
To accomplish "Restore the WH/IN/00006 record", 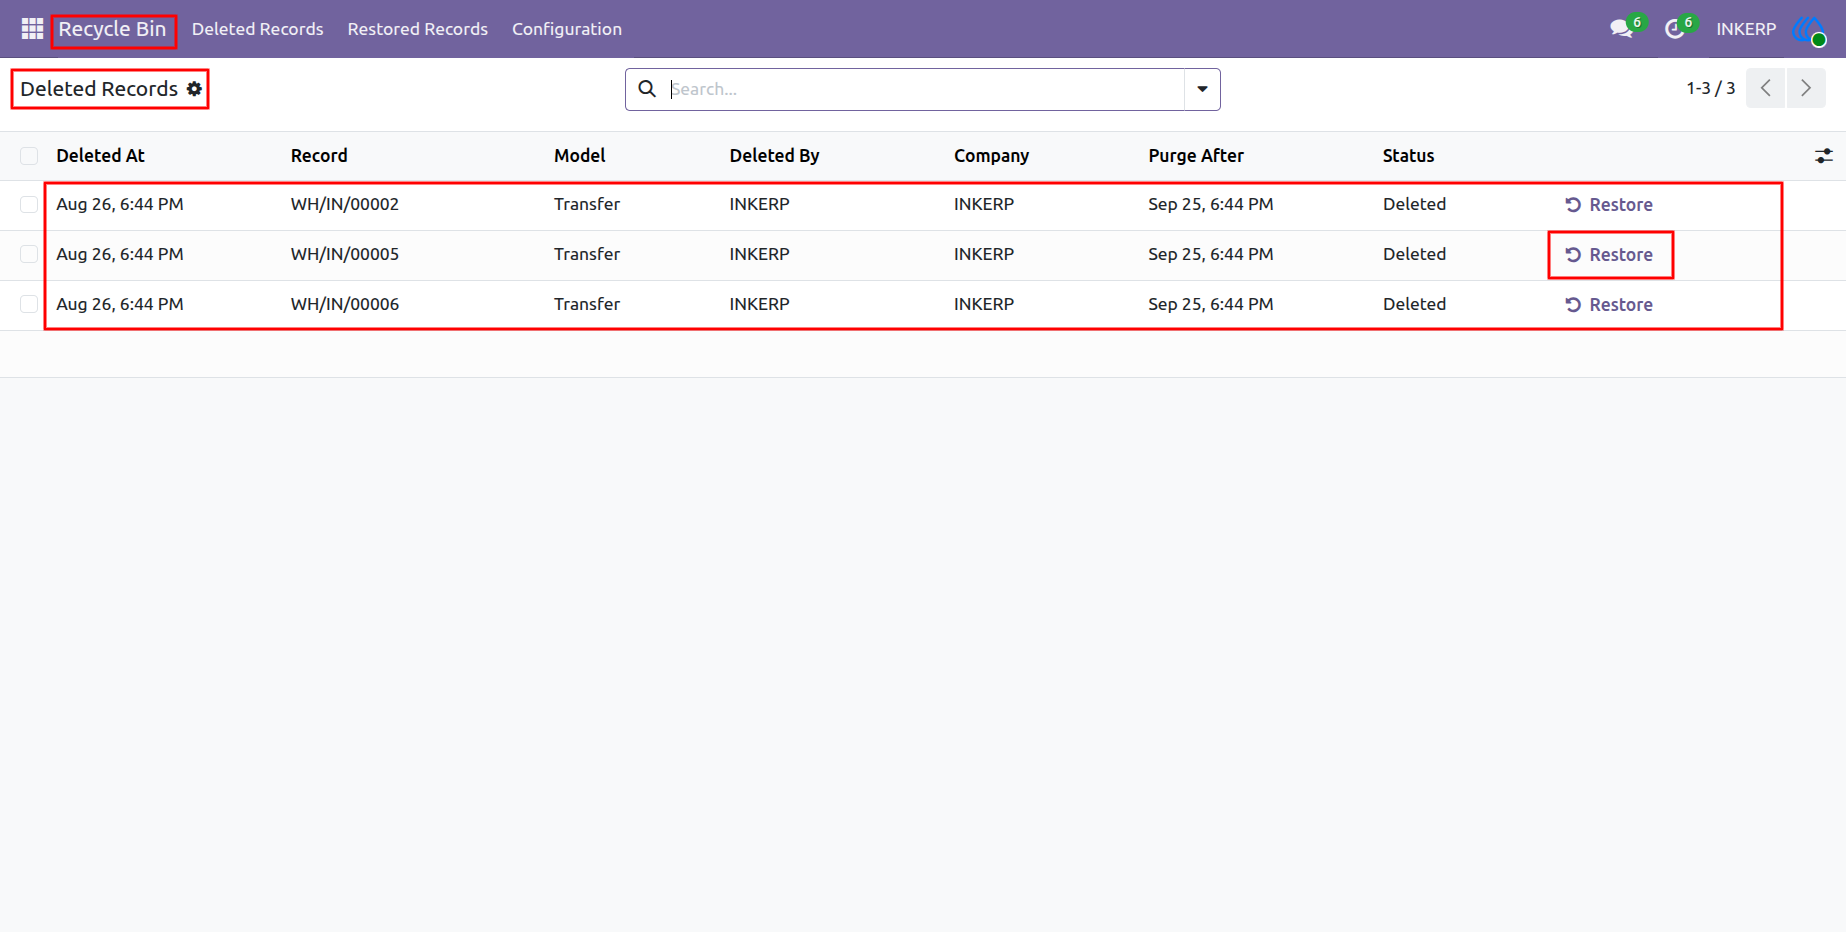I will (x=1609, y=305).
